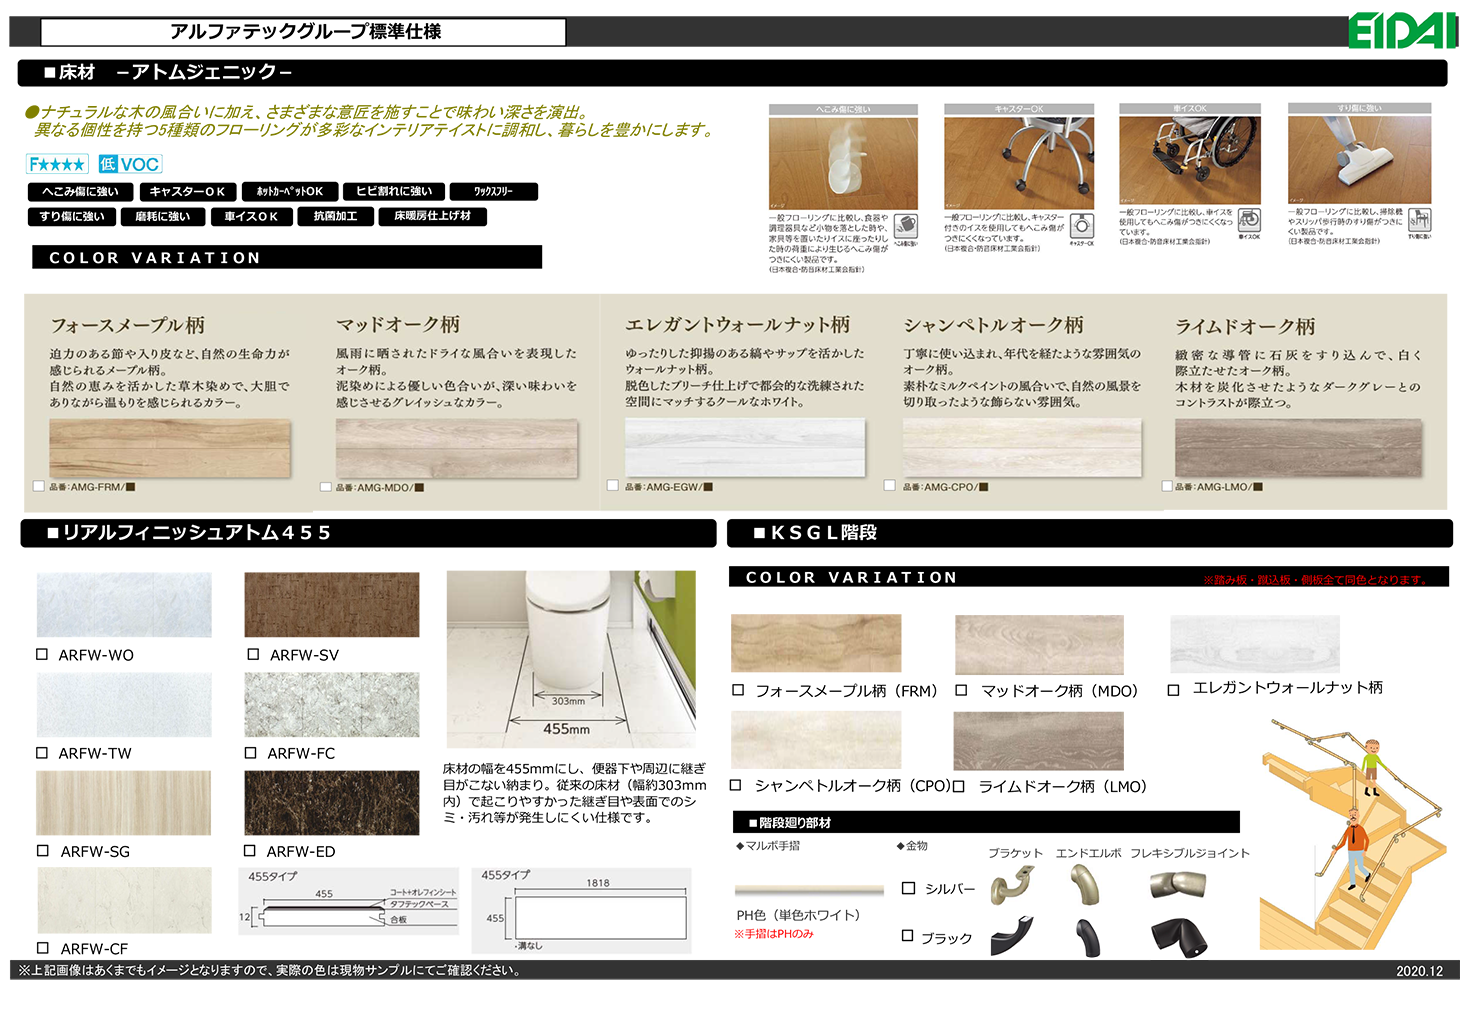
Task: Check the ARFW-CF checkbox
Action: [43, 947]
